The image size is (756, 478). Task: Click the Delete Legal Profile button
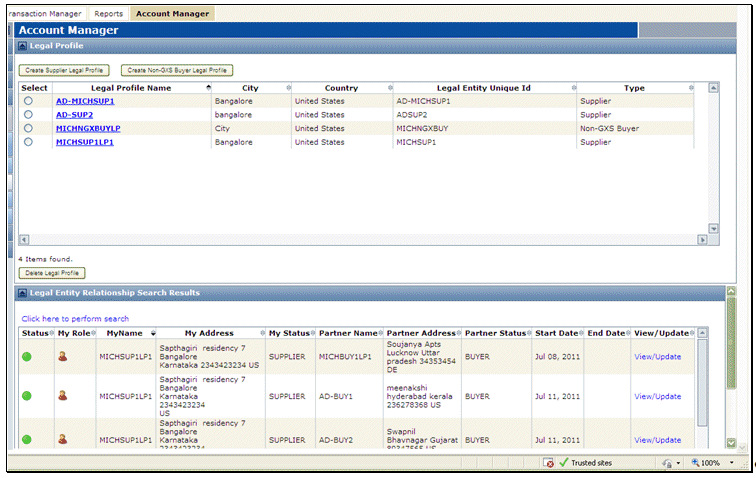(52, 273)
